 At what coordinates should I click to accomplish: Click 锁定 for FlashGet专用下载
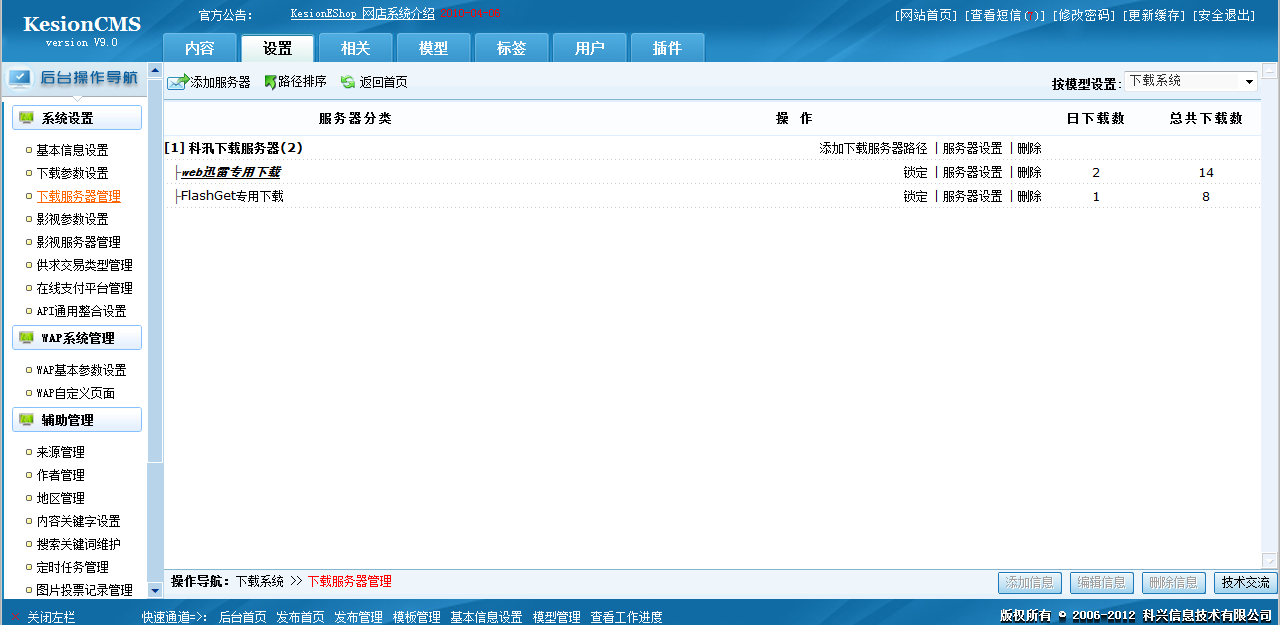pyautogui.click(x=915, y=196)
